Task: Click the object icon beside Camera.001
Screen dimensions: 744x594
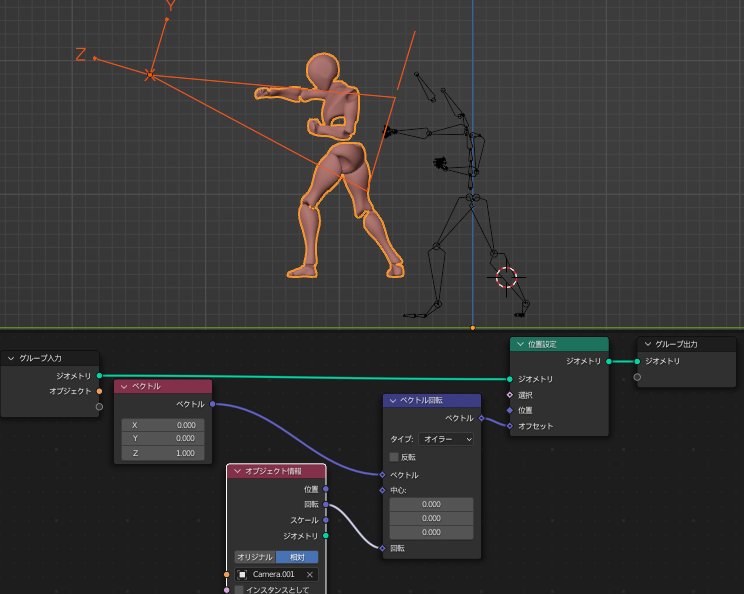Action: pos(243,575)
